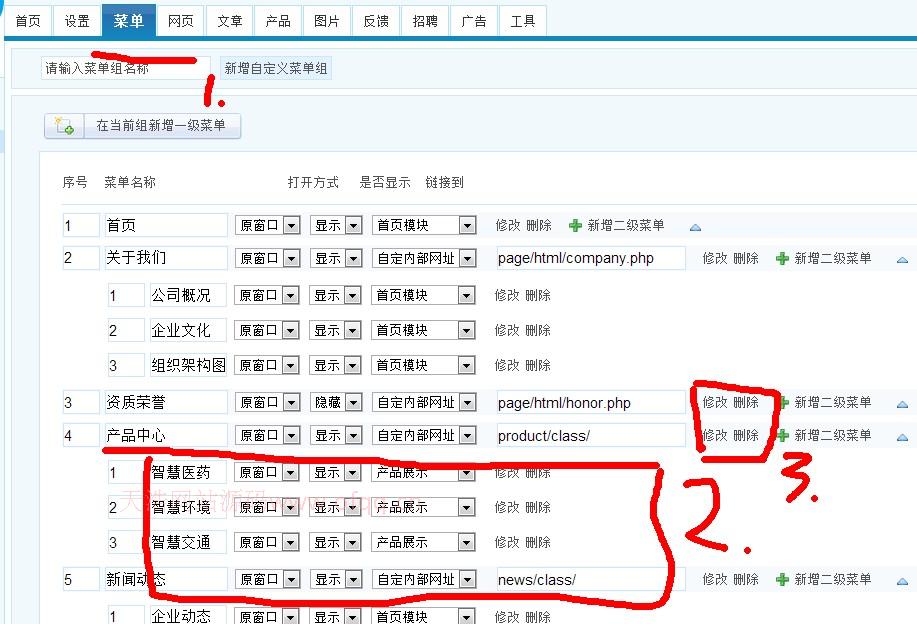Open the 图片 tab
Image resolution: width=917 pixels, height=624 pixels.
click(327, 21)
